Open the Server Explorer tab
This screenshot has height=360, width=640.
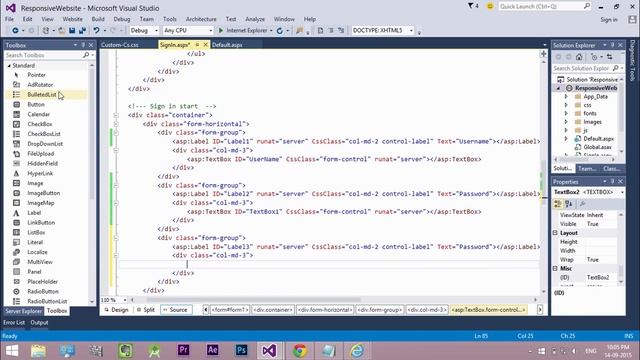click(24, 311)
